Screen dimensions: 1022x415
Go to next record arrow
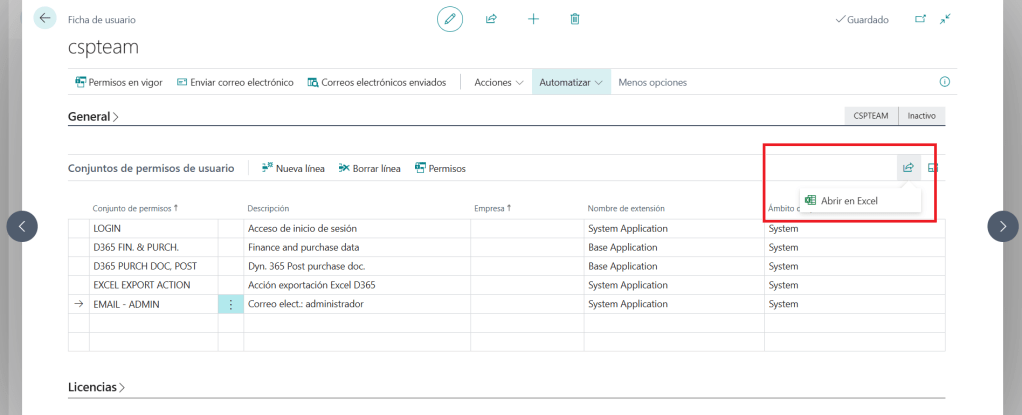[1003, 227]
